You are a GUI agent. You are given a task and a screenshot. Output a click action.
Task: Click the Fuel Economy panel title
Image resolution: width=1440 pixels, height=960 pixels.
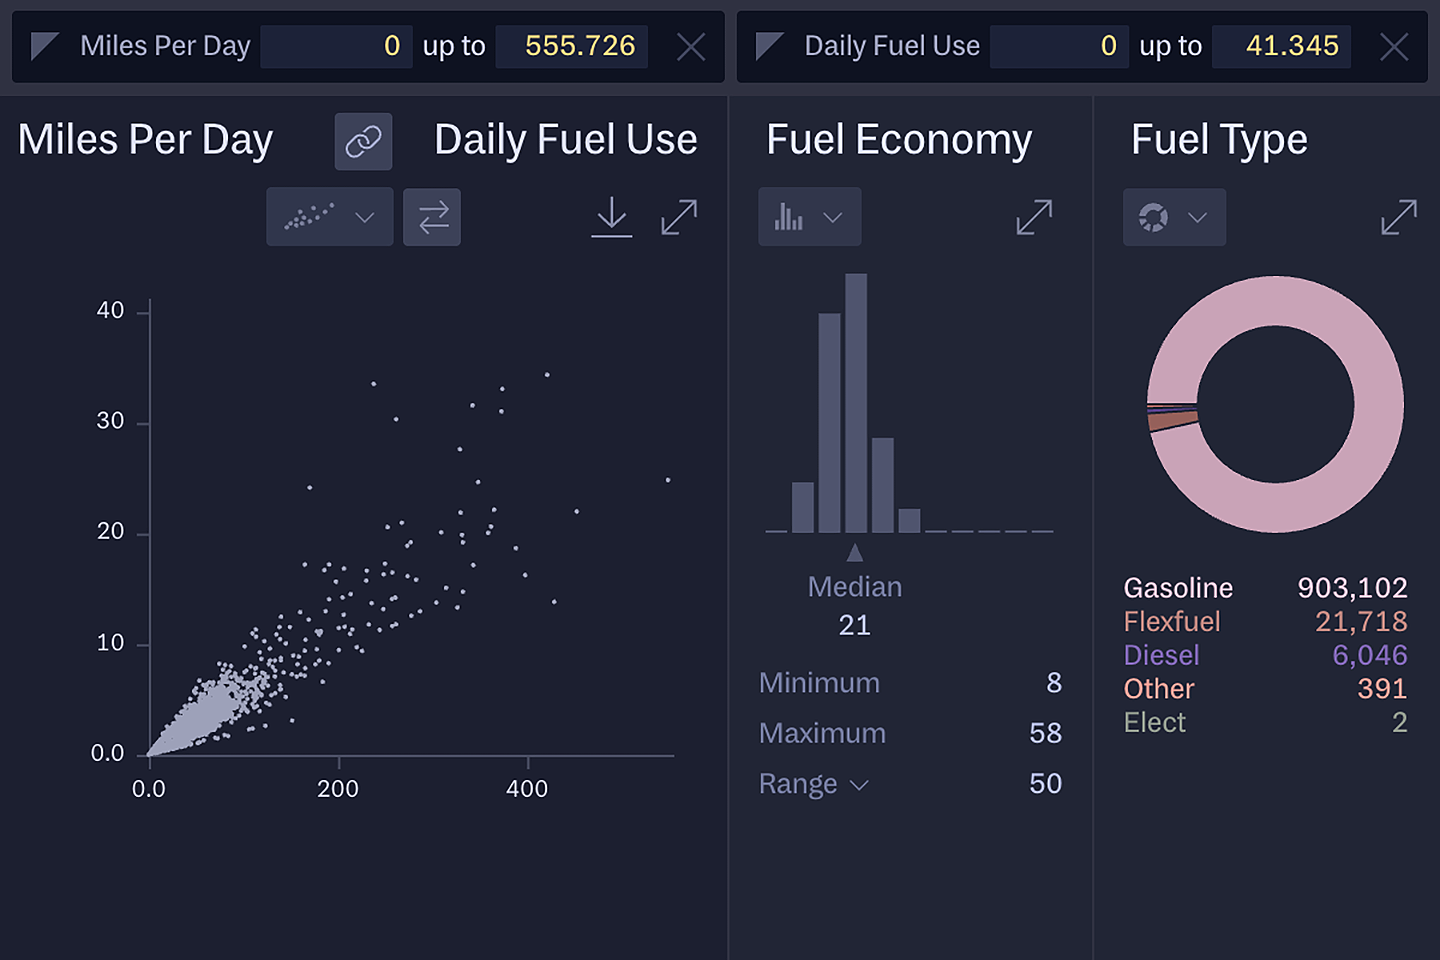pyautogui.click(x=899, y=140)
